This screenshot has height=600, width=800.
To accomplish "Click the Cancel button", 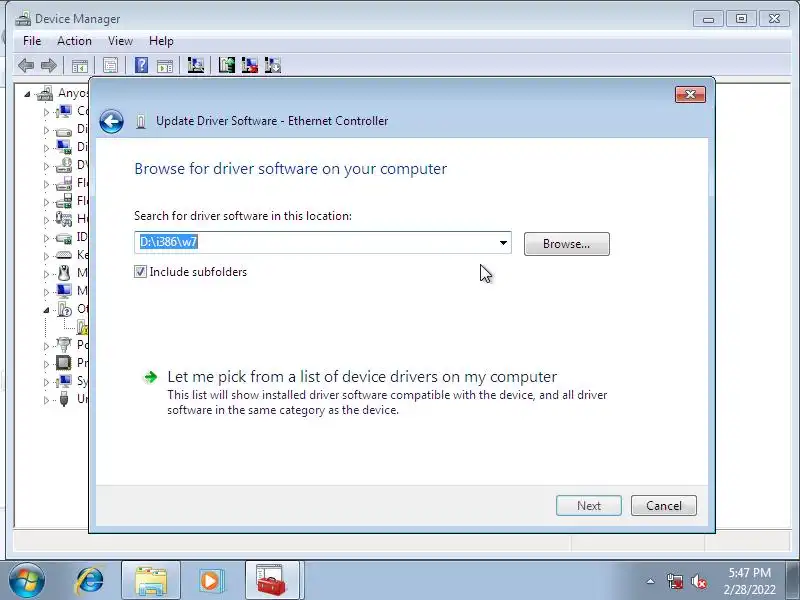I will coord(664,506).
